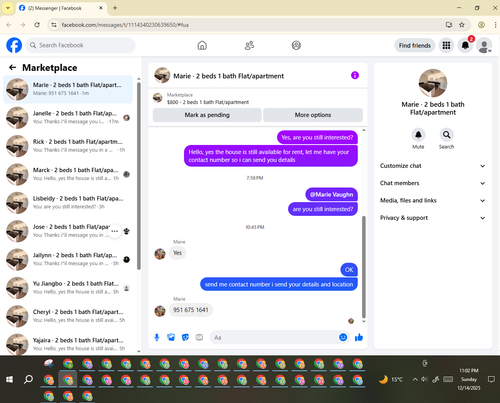
Task: Record a voice clip with microphone icon
Action: [x=157, y=337]
